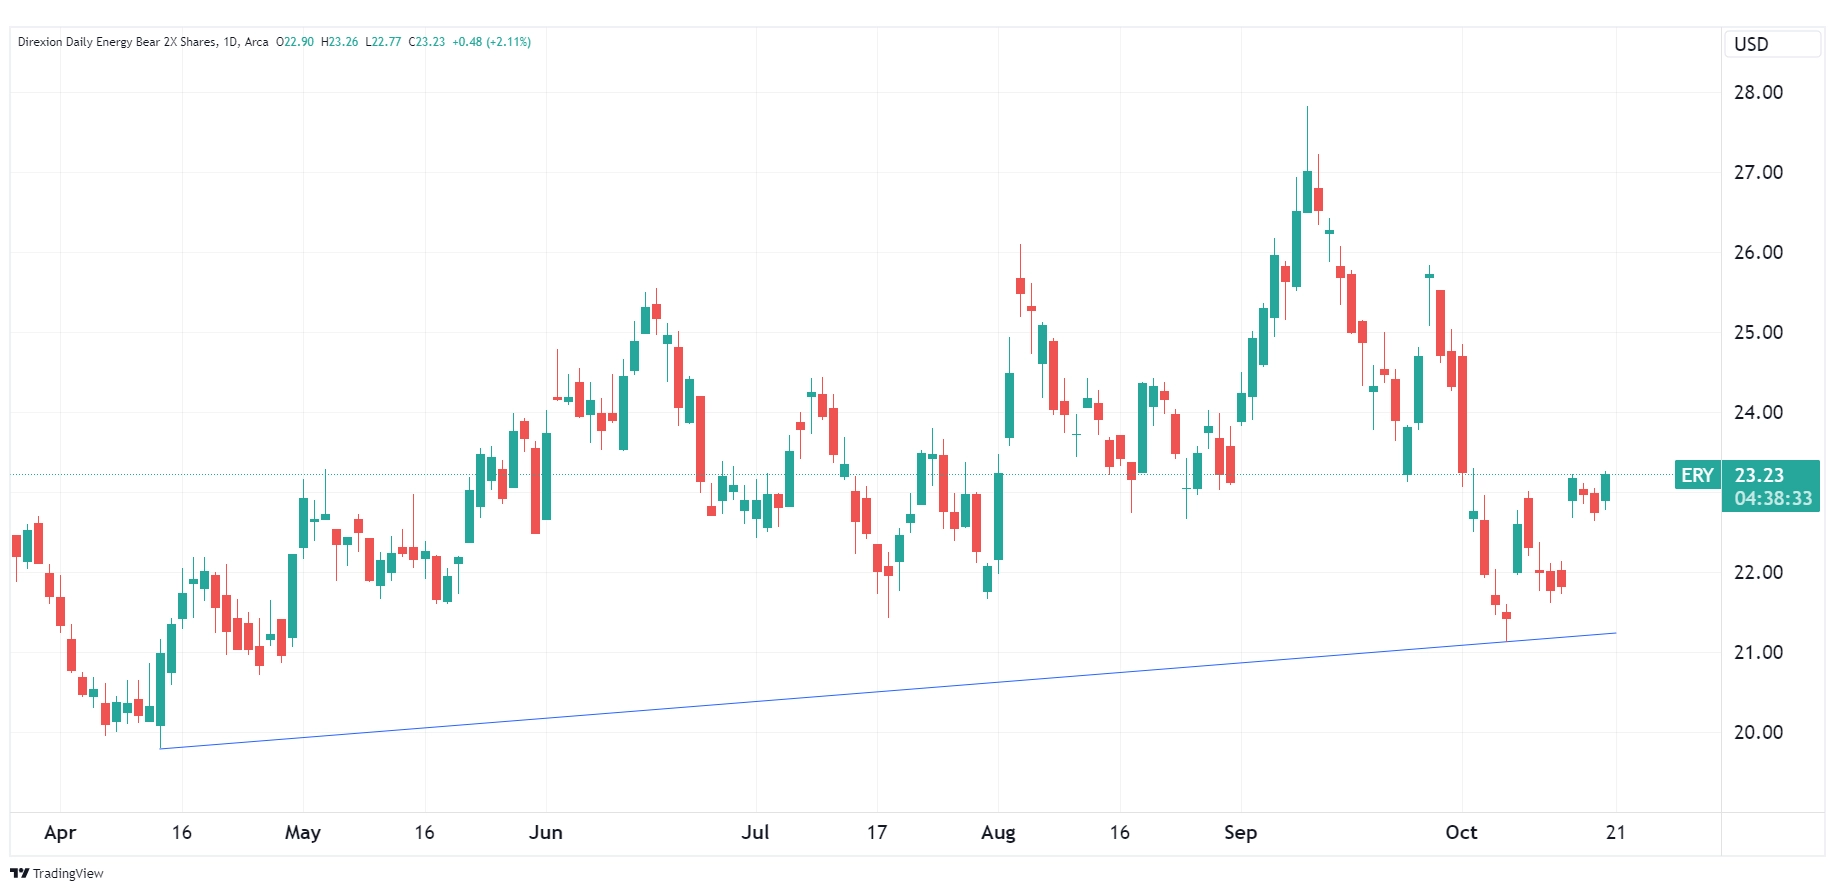Open the USD currency selector
Image resolution: width=1835 pixels, height=891 pixels.
pyautogui.click(x=1771, y=44)
